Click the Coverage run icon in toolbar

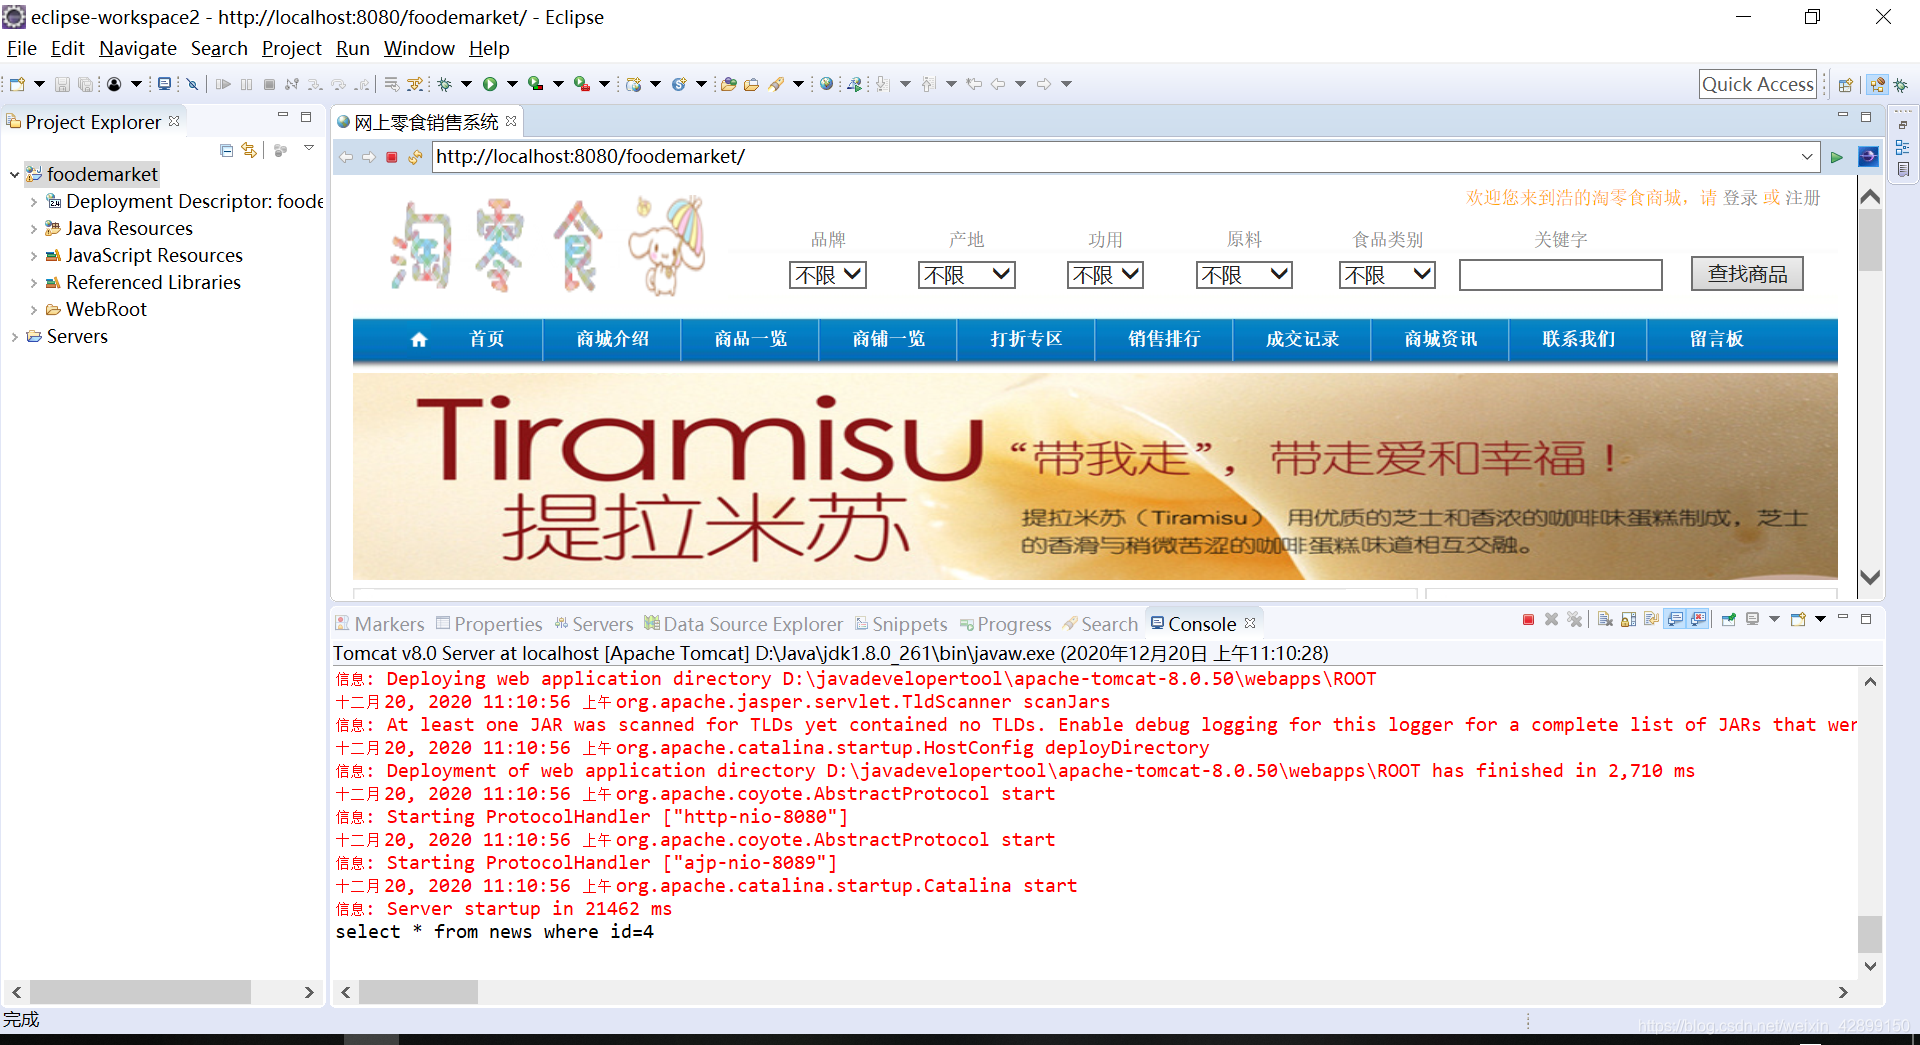point(536,84)
